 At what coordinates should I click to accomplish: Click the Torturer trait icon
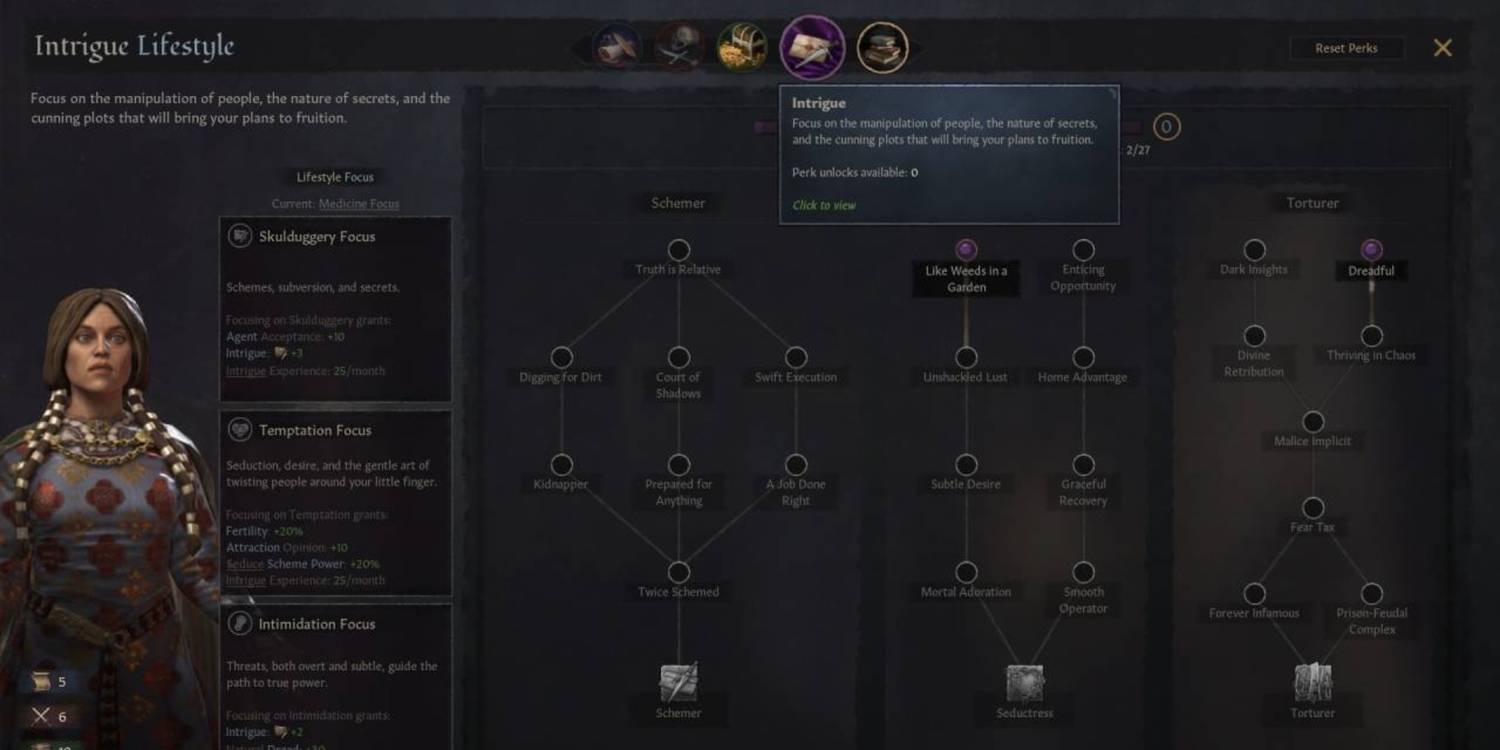click(x=1313, y=682)
